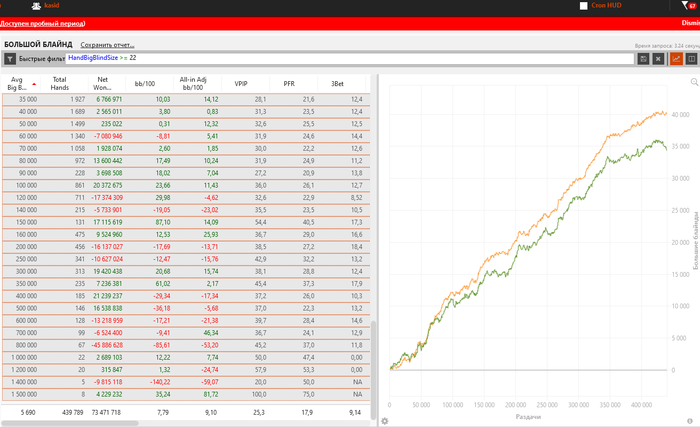Click net won value 13 600 442
The width and height of the screenshot is (700, 427).
tap(108, 161)
